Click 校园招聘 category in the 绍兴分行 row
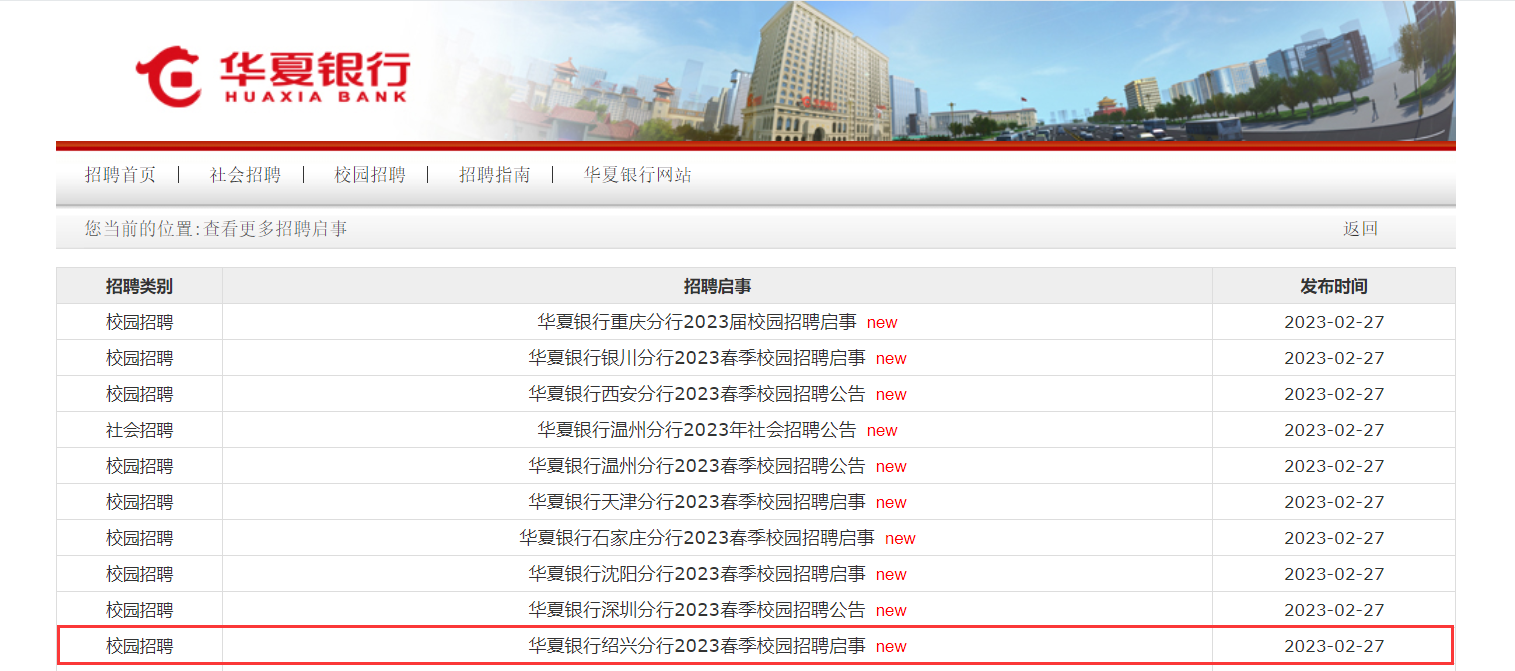Image resolution: width=1515 pixels, height=671 pixels. tap(139, 646)
